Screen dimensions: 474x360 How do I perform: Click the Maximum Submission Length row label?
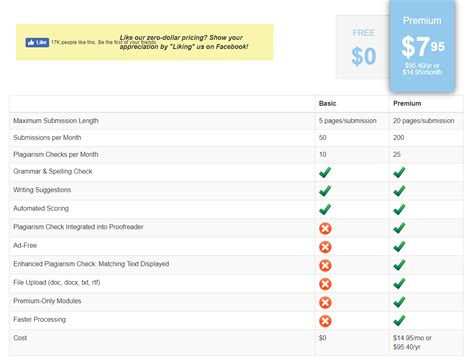pyautogui.click(x=56, y=121)
